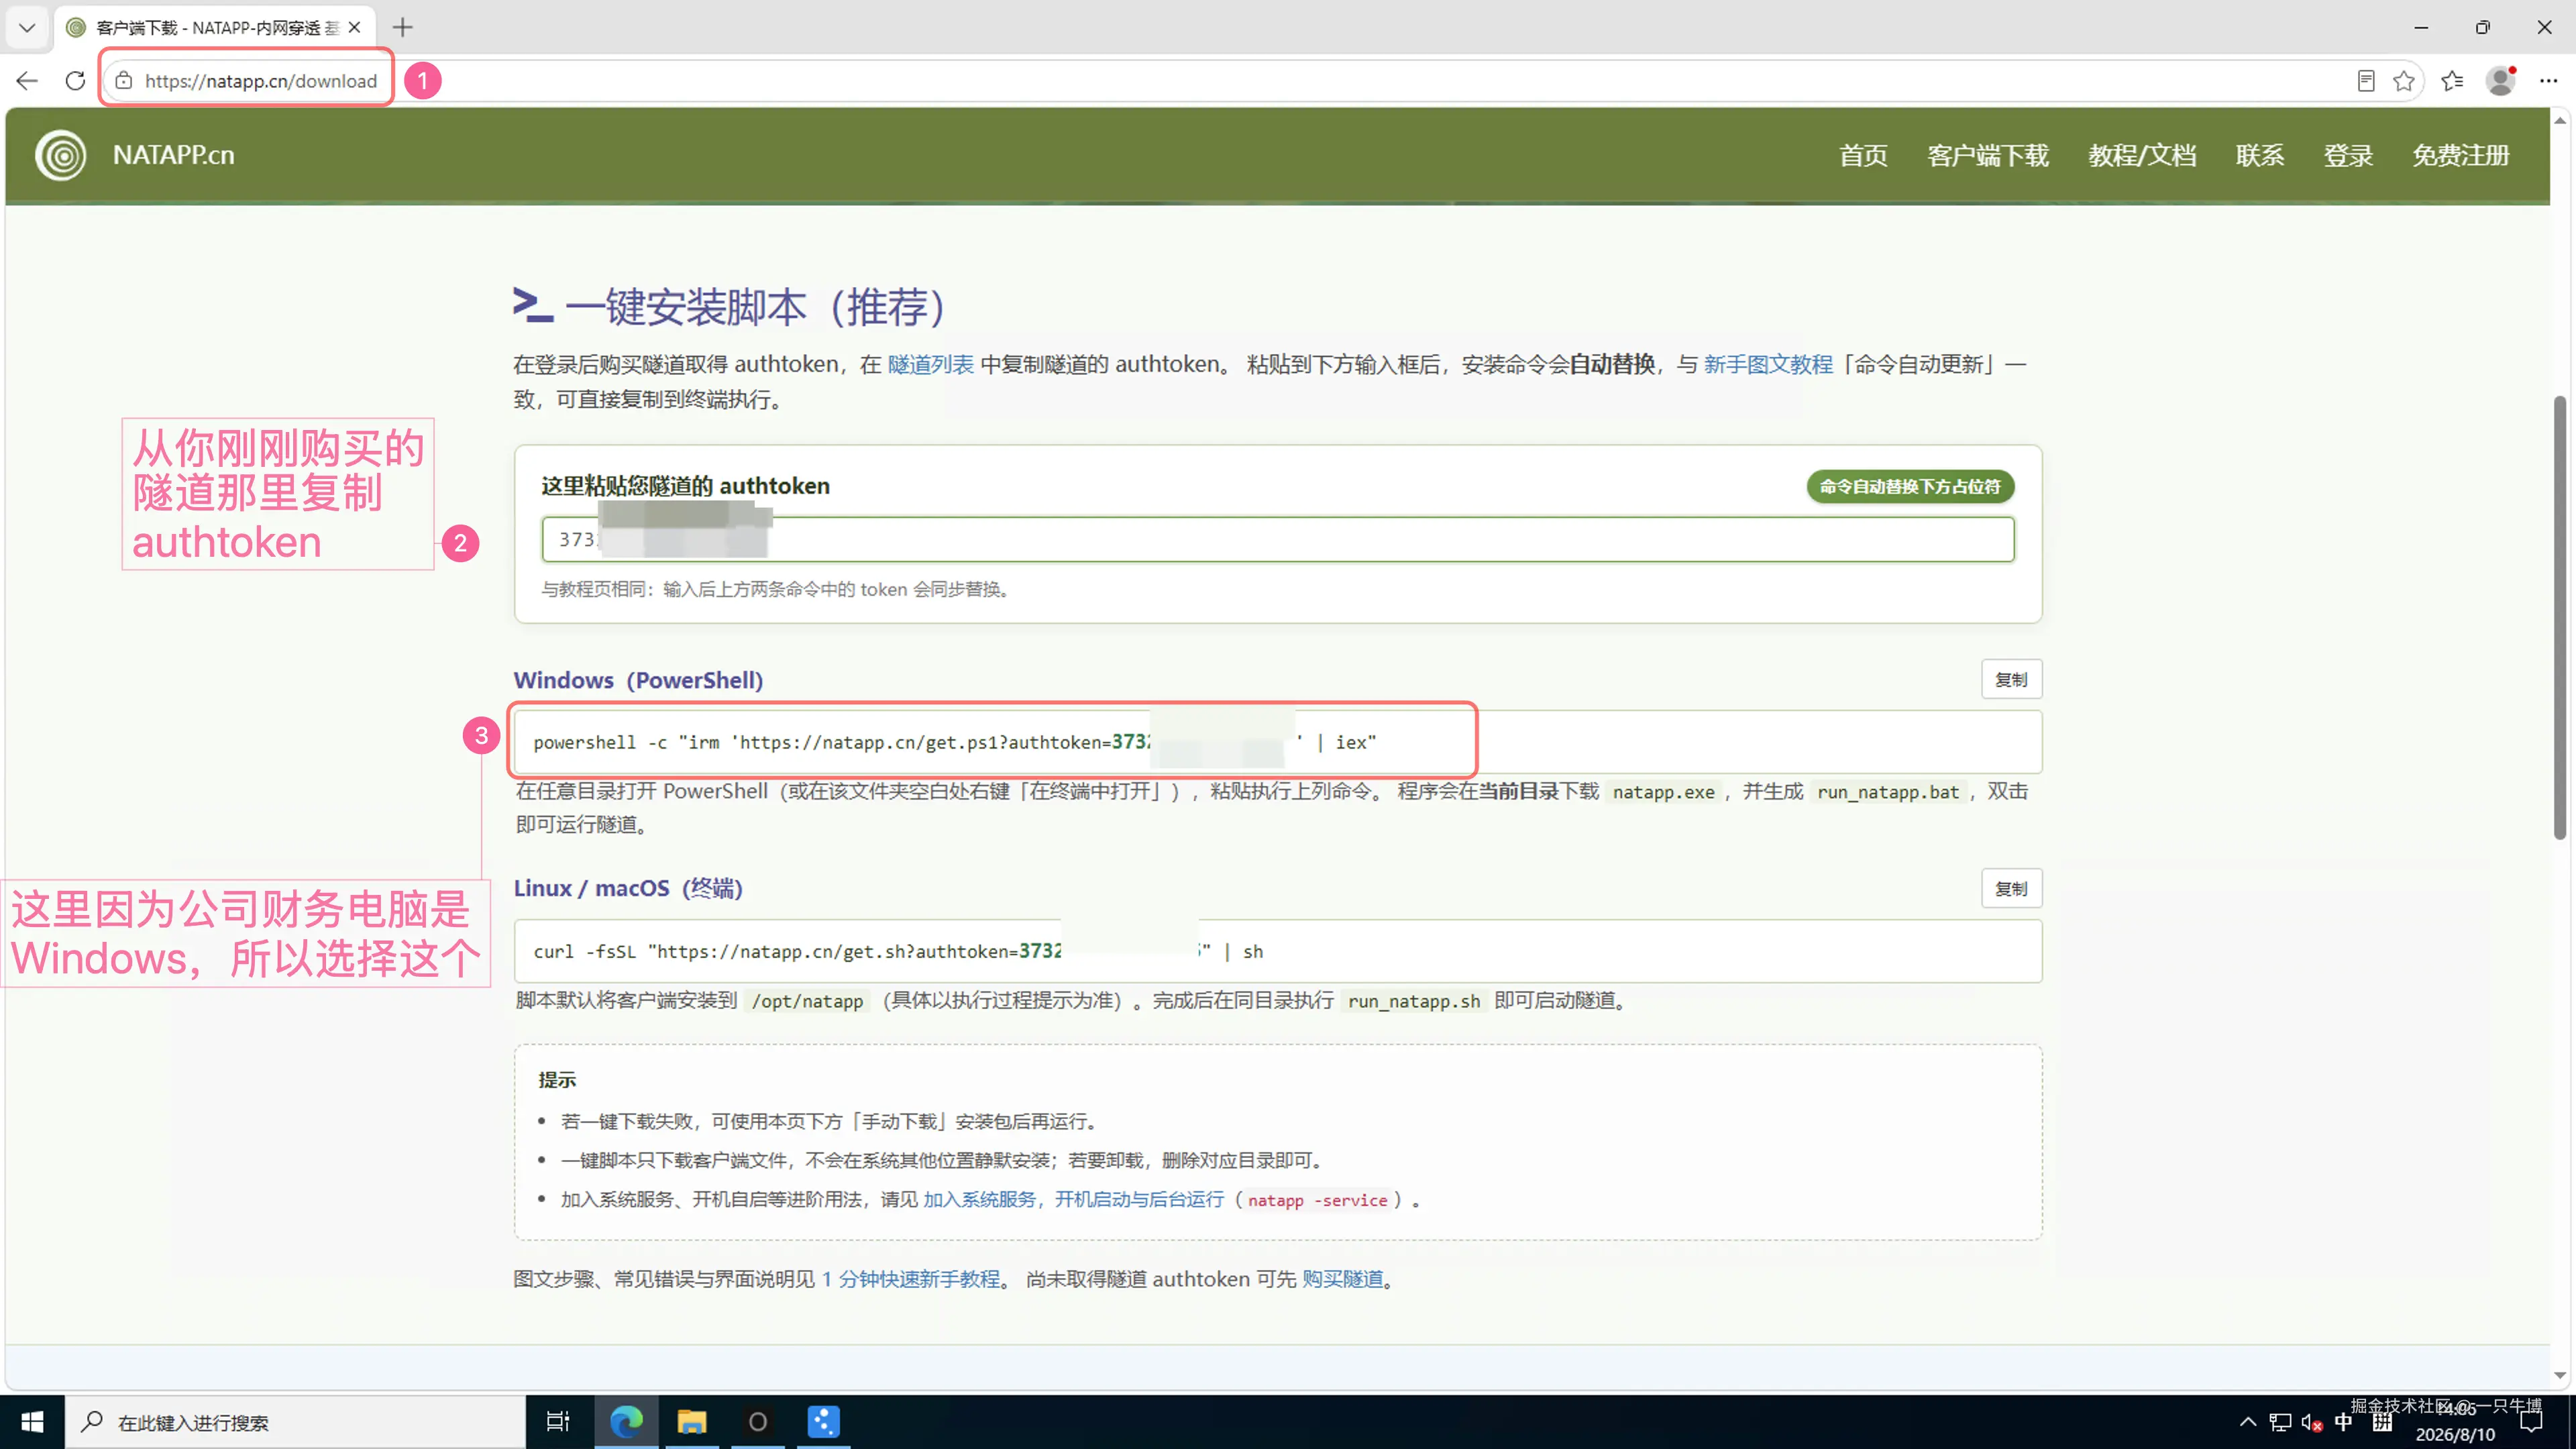Open the tab list dropdown arrow
The height and width of the screenshot is (1449, 2576).
(x=27, y=27)
